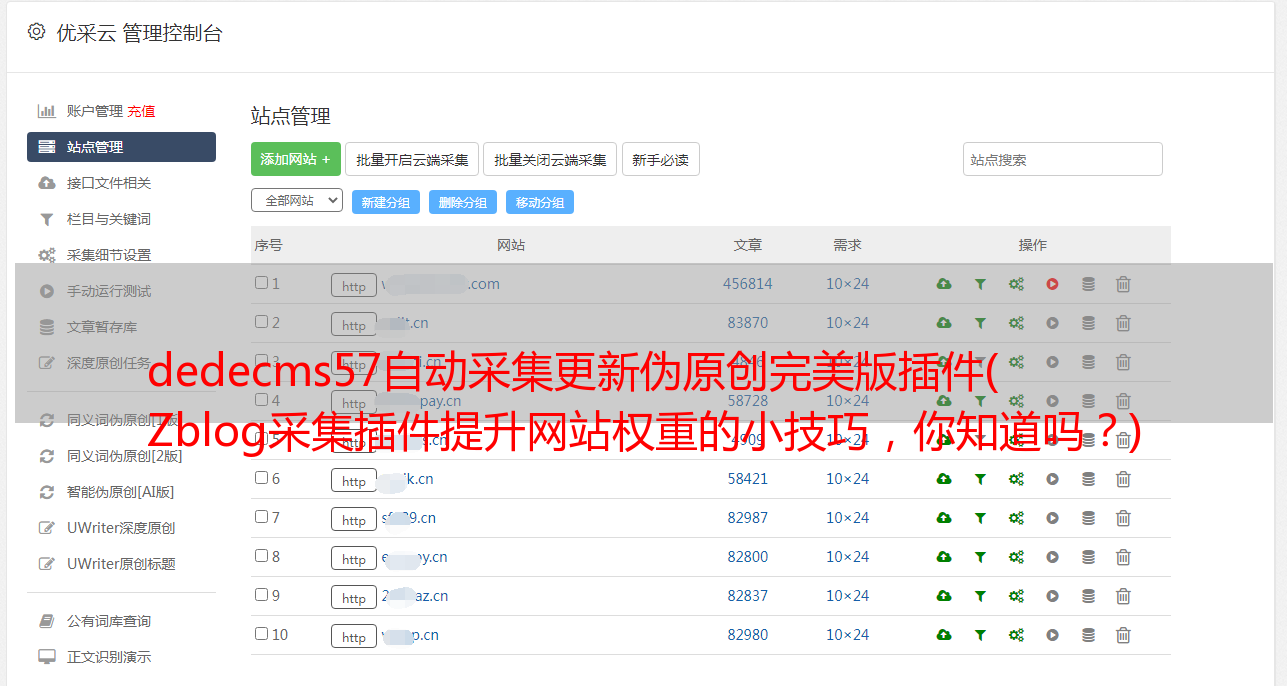Open UWriter深度原创 in the sidebar

pos(121,528)
